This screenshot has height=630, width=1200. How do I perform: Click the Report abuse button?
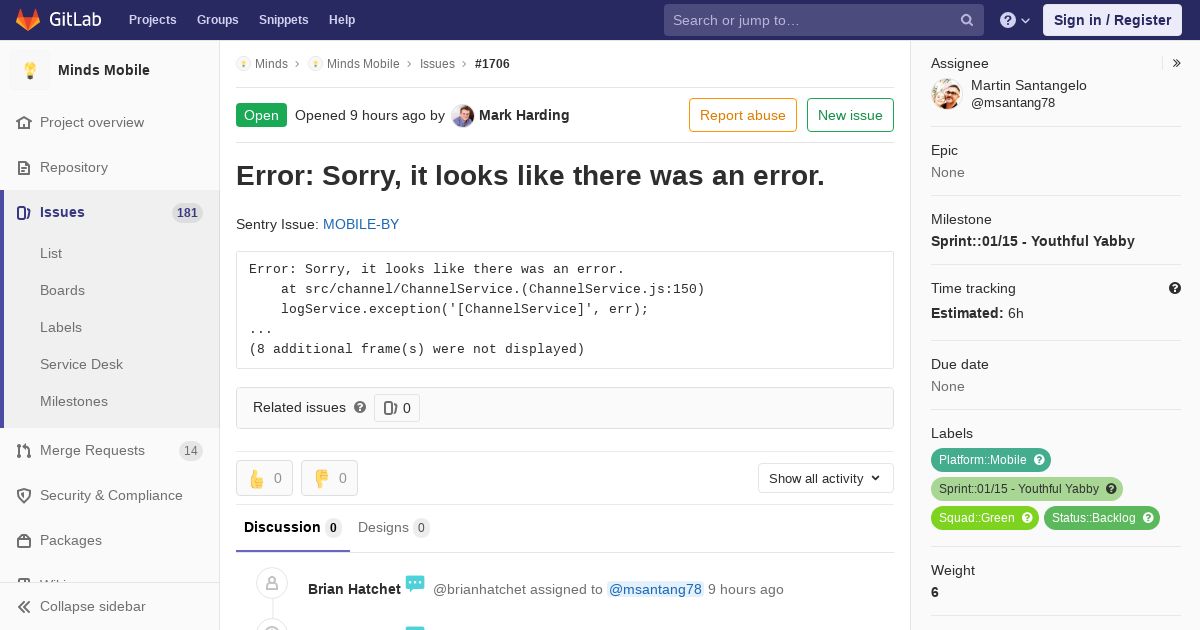(x=743, y=115)
